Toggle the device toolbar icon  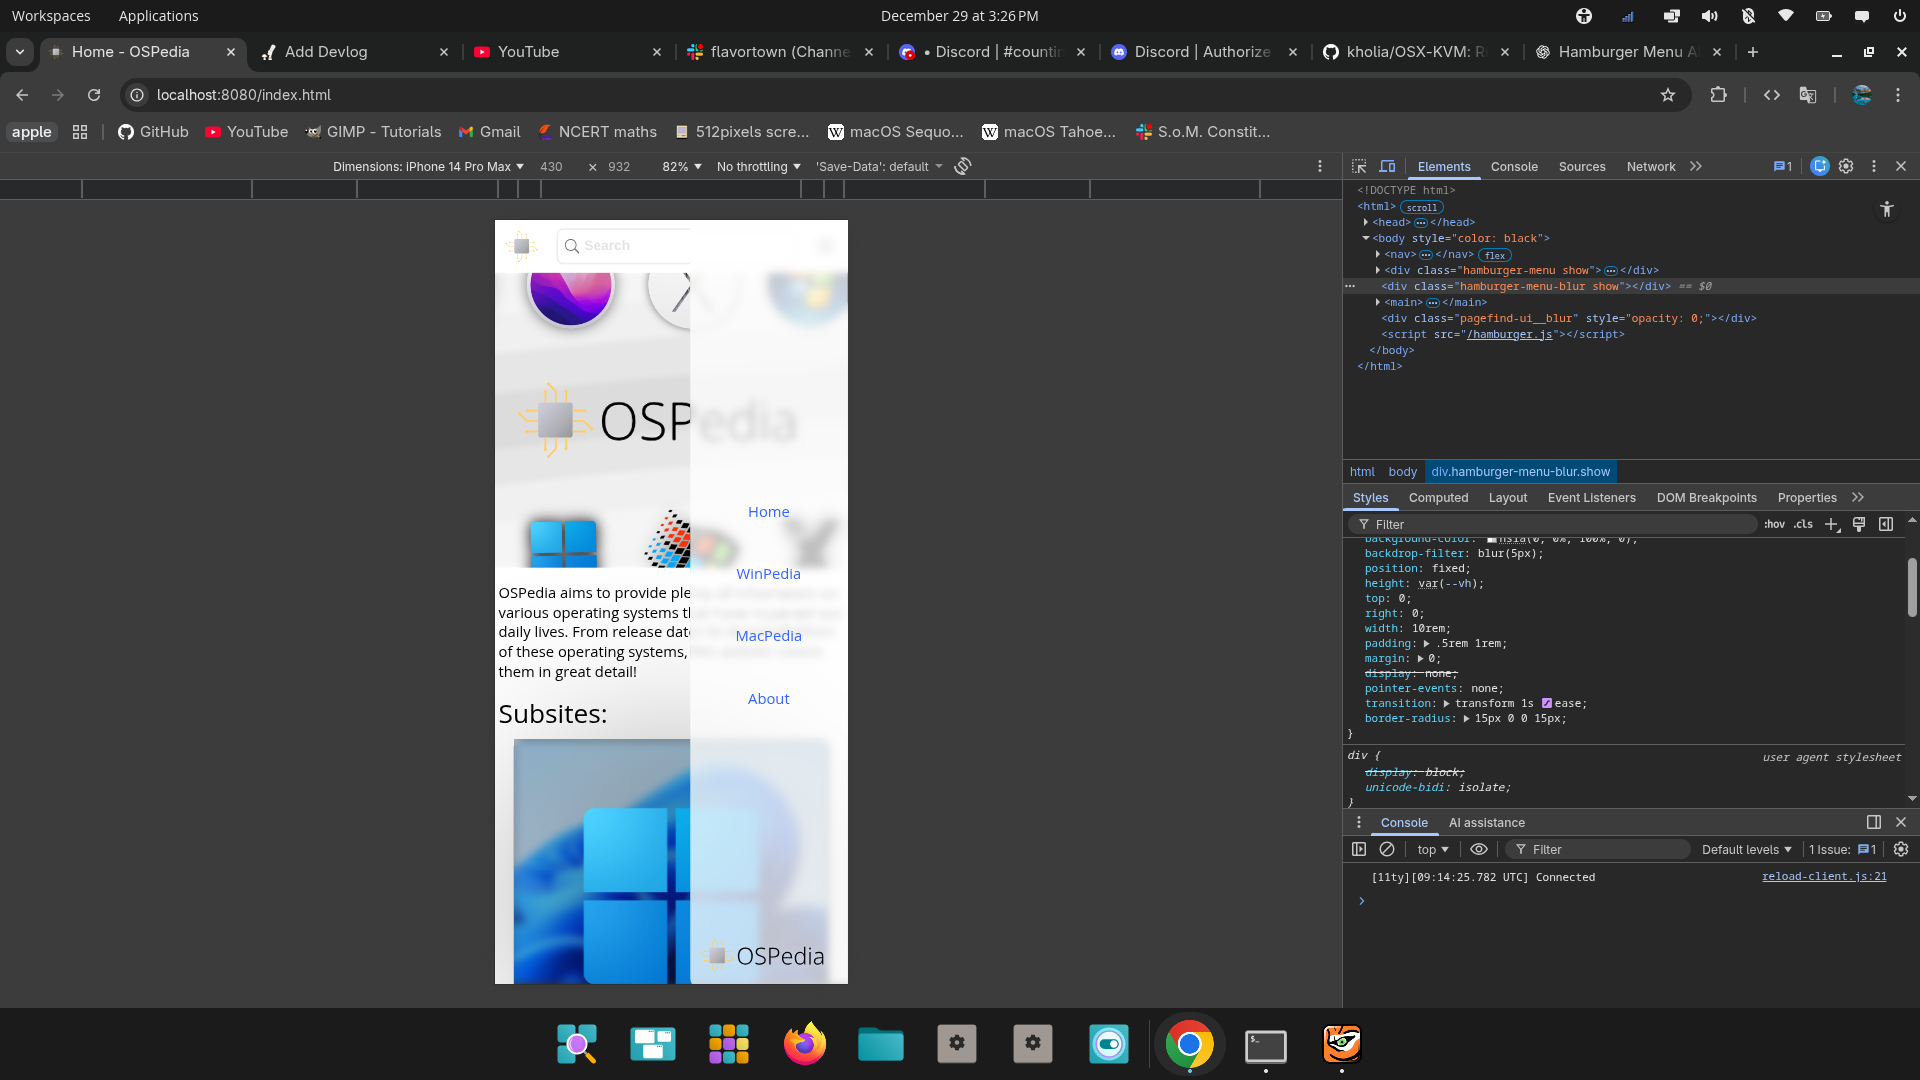[x=1387, y=167]
